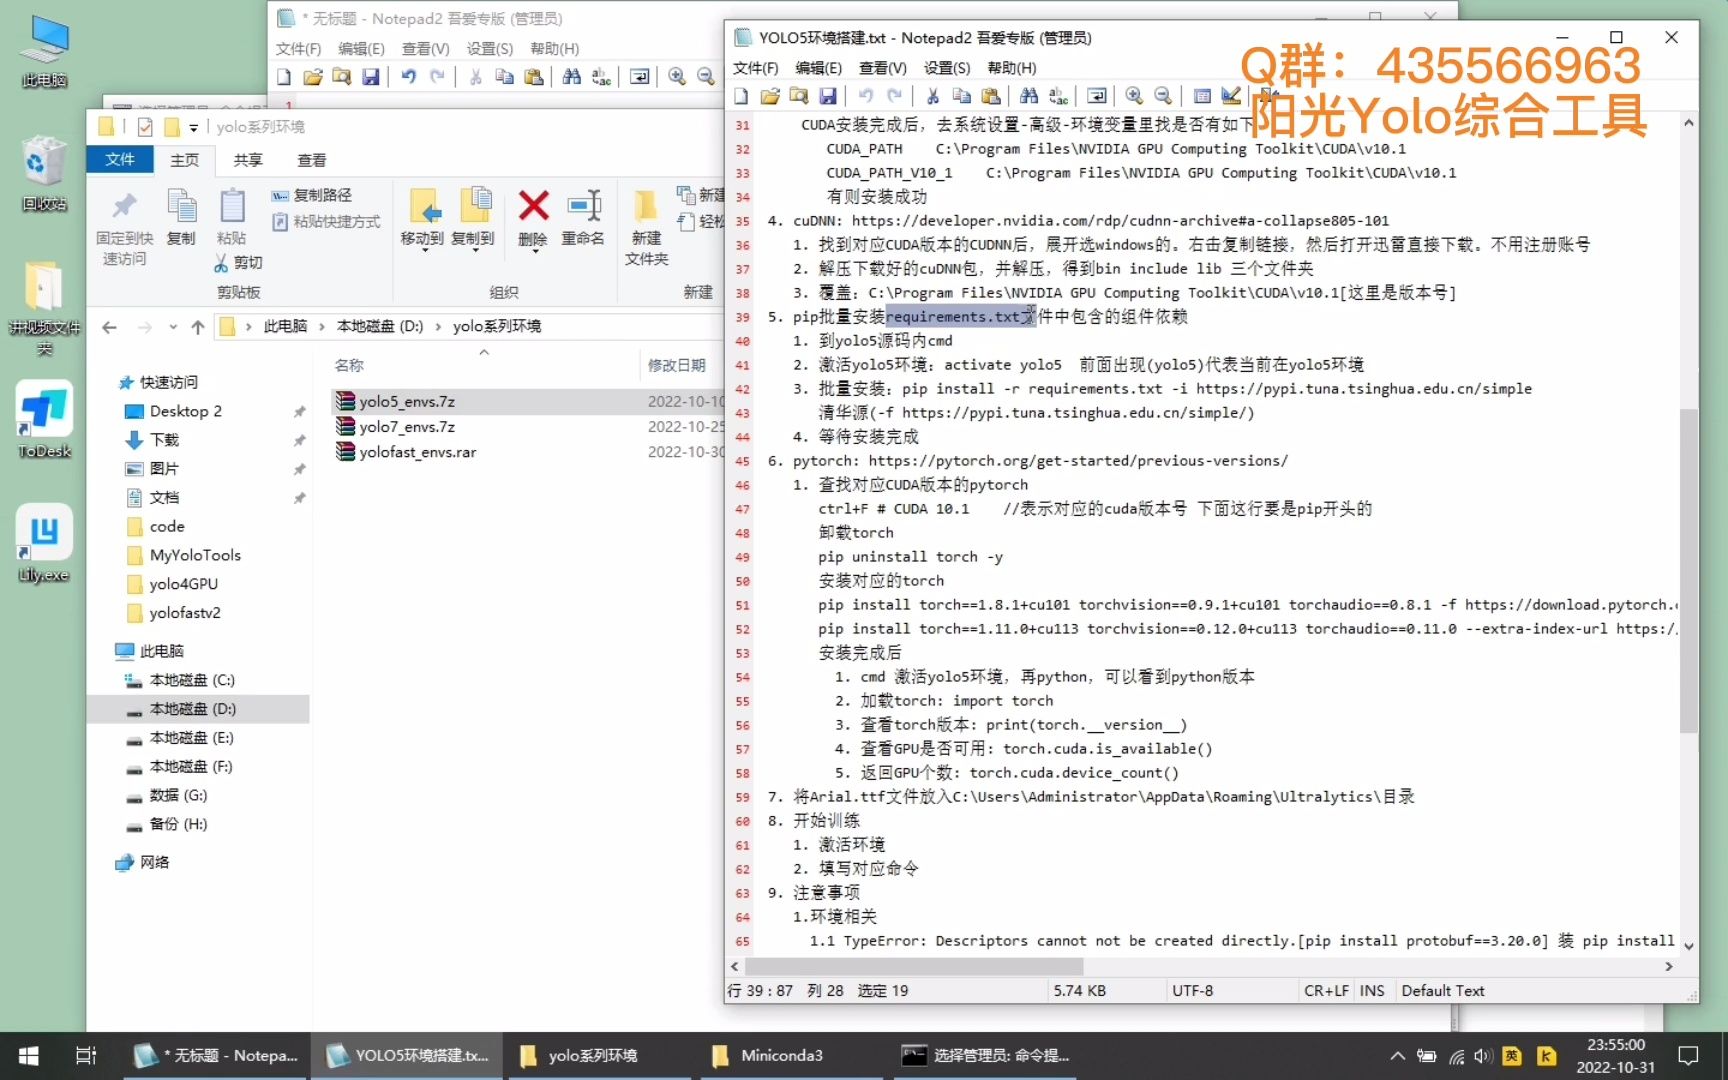Toggle INS overwrite mode in Notepad2 status bar
The height and width of the screenshot is (1080, 1728).
(x=1371, y=990)
